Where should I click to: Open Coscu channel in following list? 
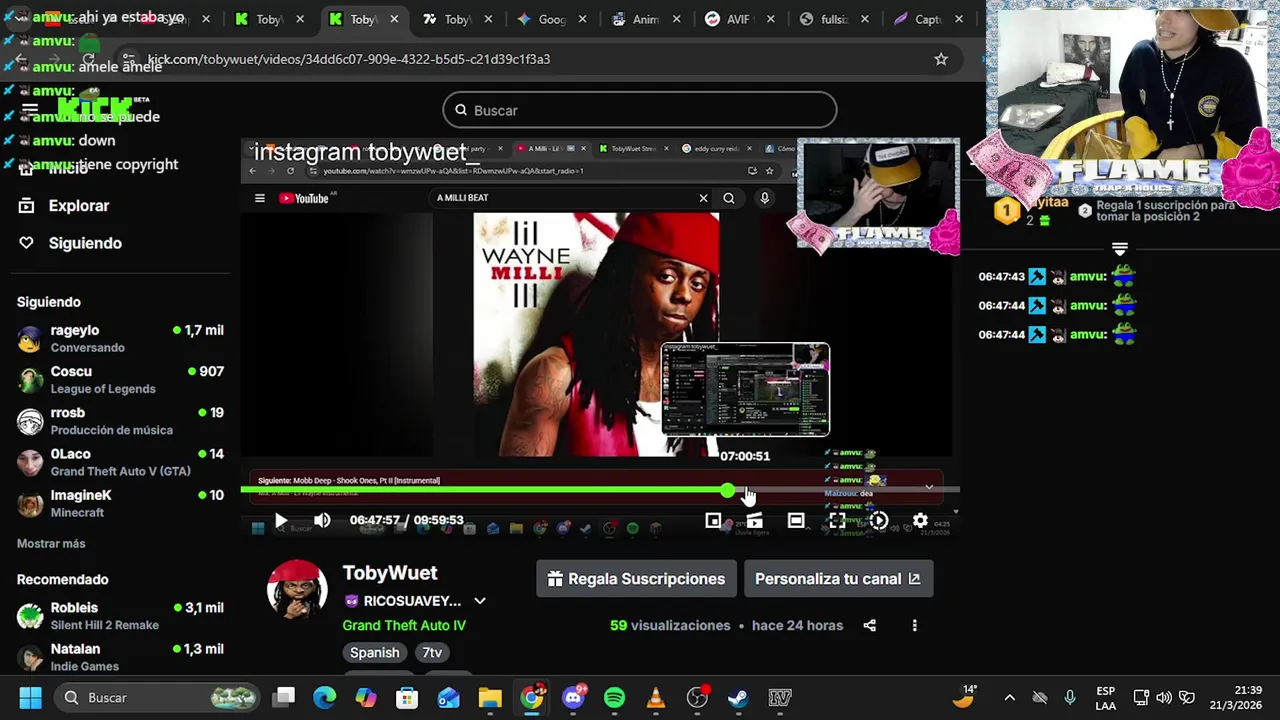click(x=120, y=379)
